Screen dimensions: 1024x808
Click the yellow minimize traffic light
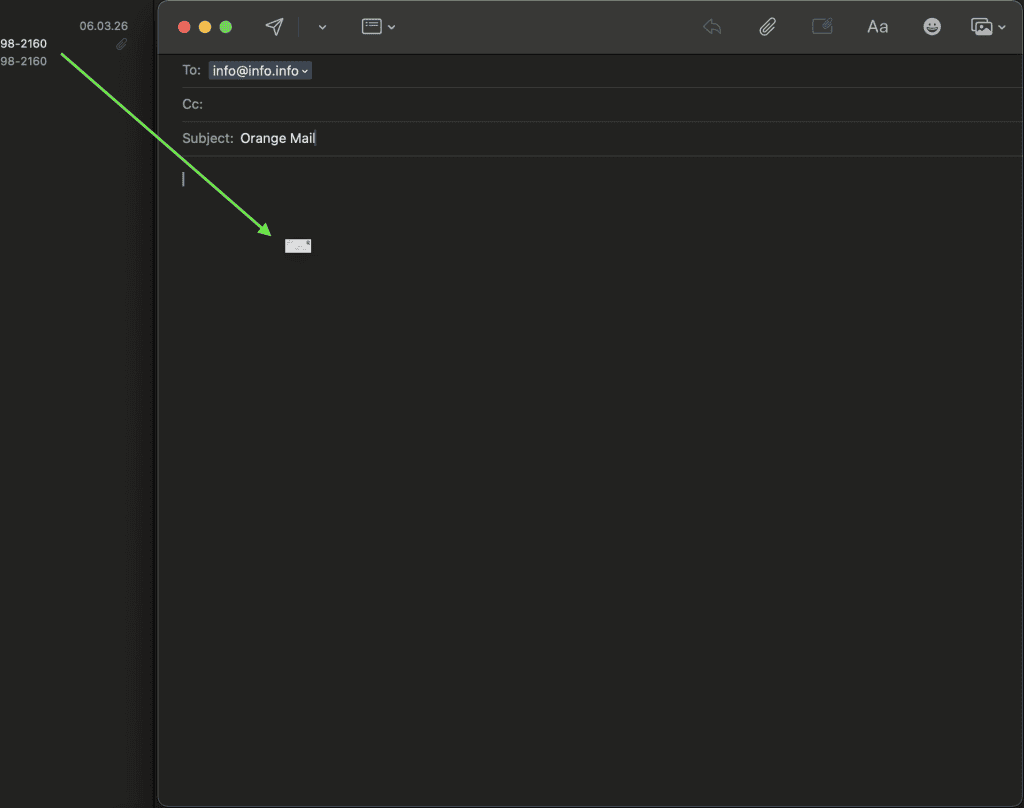203,26
